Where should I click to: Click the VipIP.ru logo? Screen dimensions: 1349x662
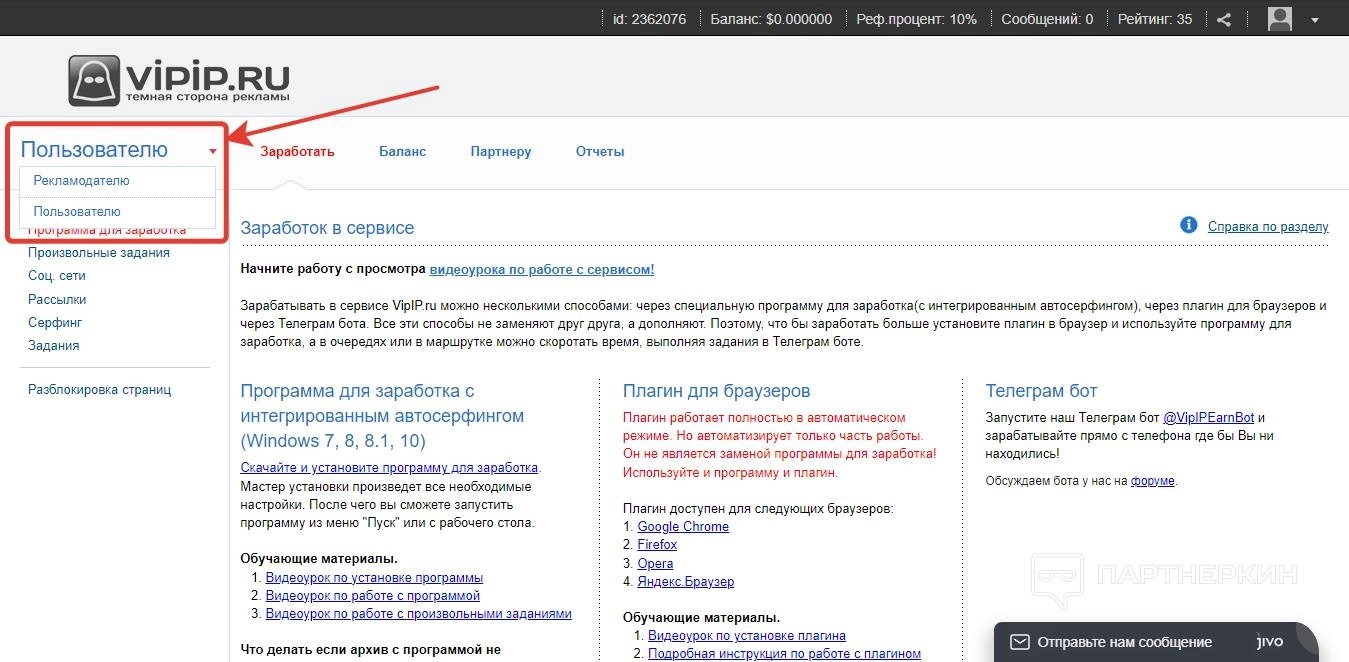pyautogui.click(x=180, y=80)
